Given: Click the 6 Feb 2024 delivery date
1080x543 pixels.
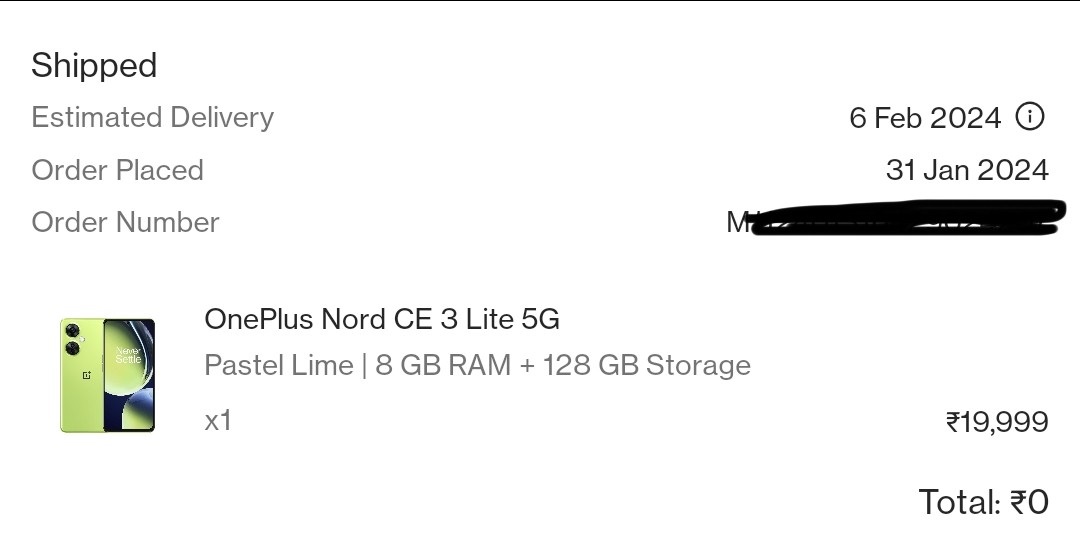Looking at the screenshot, I should 925,118.
